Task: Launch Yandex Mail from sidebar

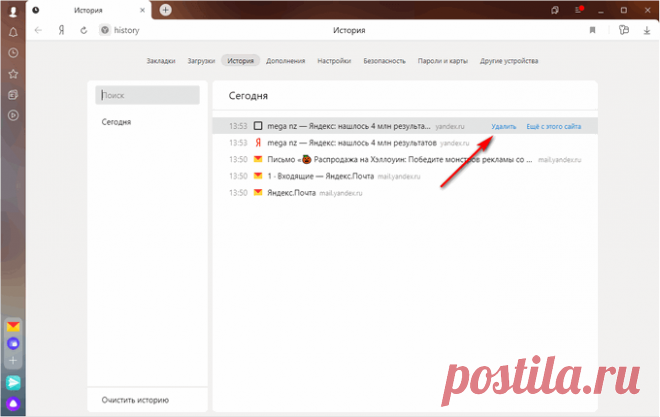Action: pyautogui.click(x=13, y=326)
